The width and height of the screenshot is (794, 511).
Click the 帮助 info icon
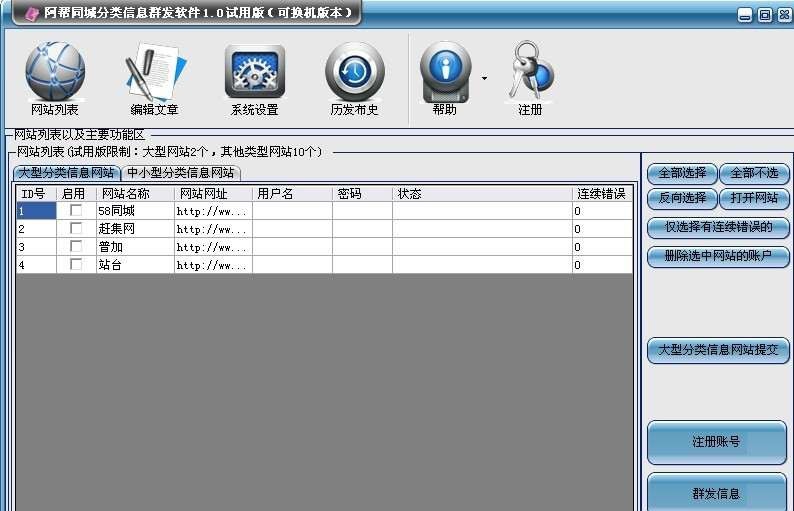(x=445, y=72)
